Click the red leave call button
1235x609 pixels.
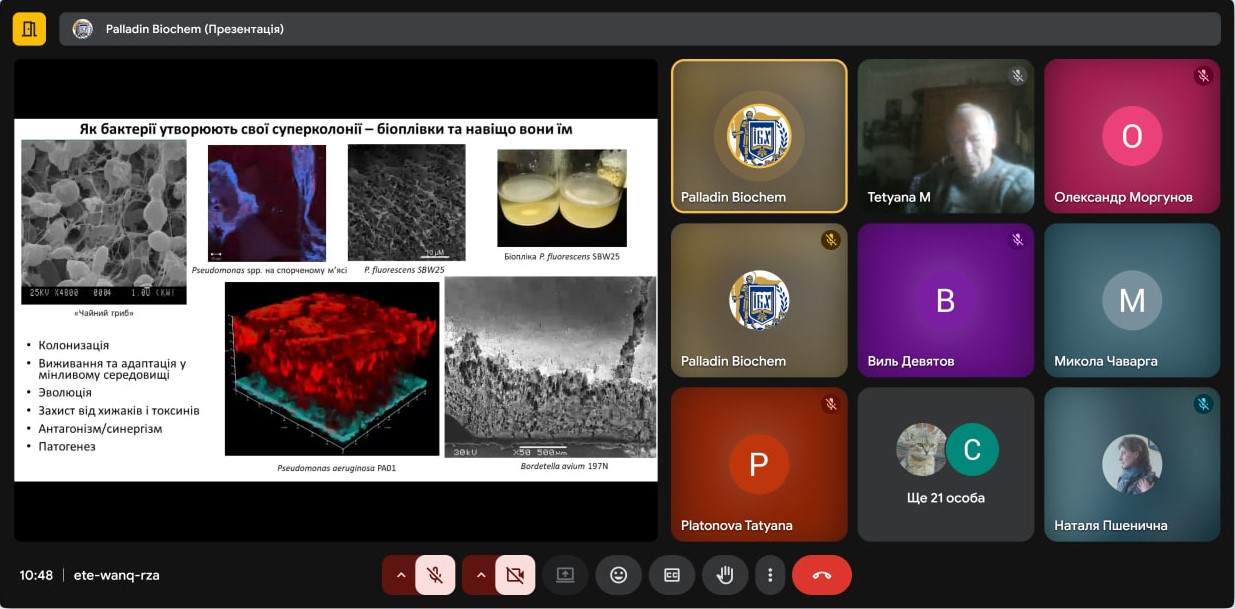point(821,575)
